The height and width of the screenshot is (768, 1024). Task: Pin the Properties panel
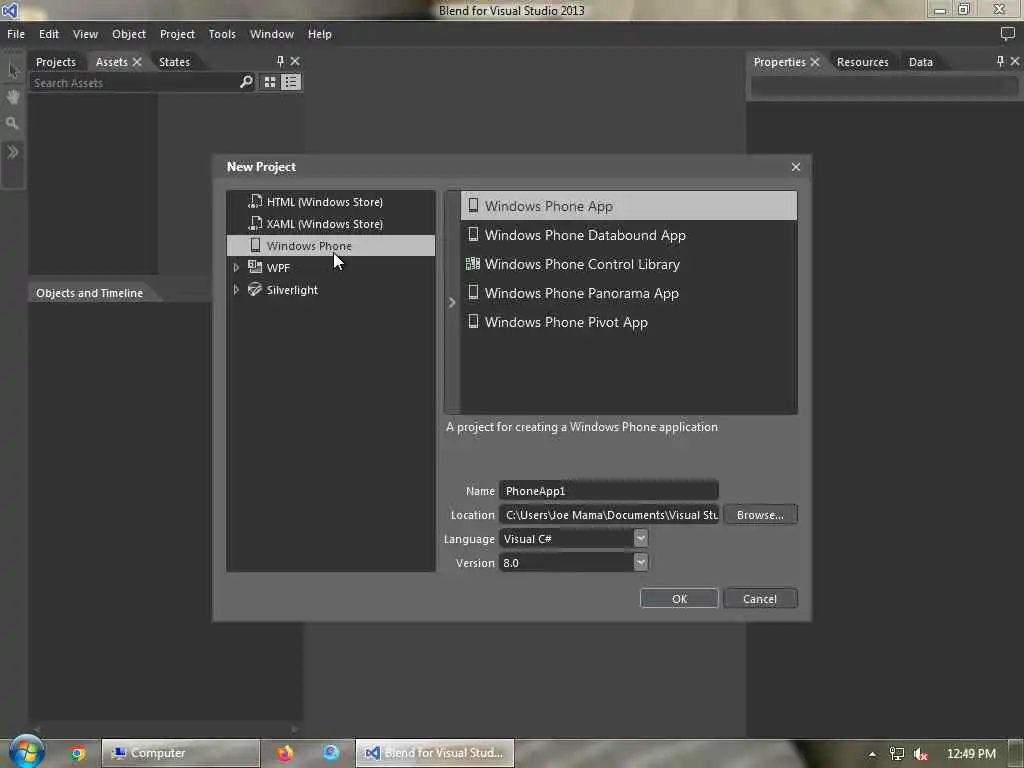(x=1000, y=61)
